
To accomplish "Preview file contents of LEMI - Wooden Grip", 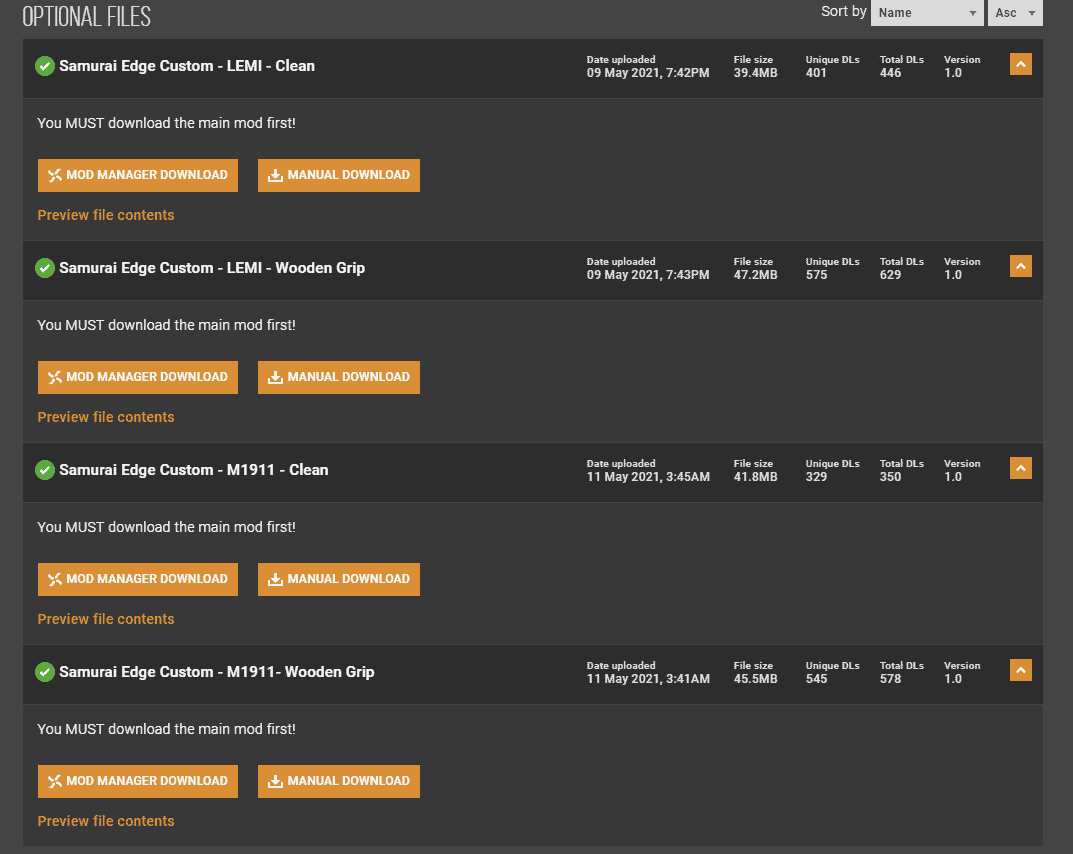I will click(x=106, y=417).
